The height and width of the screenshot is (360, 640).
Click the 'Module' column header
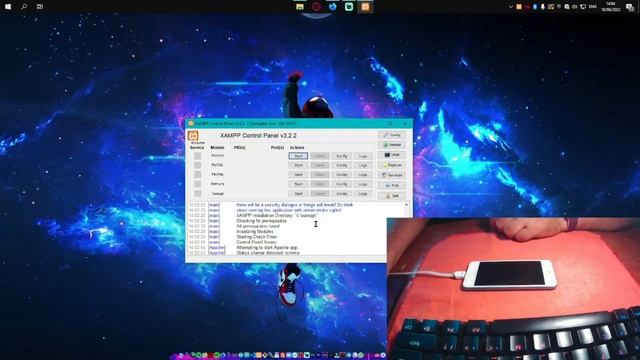pyautogui.click(x=217, y=147)
